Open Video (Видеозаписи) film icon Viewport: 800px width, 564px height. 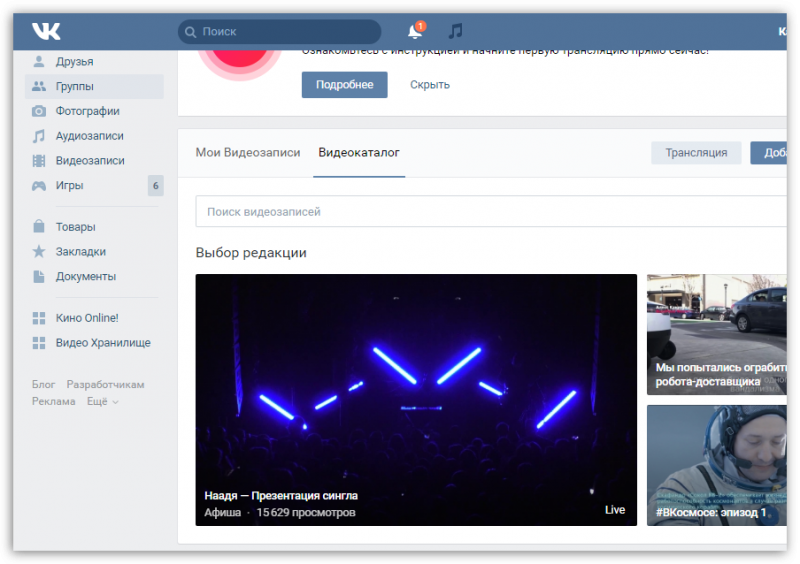point(39,160)
